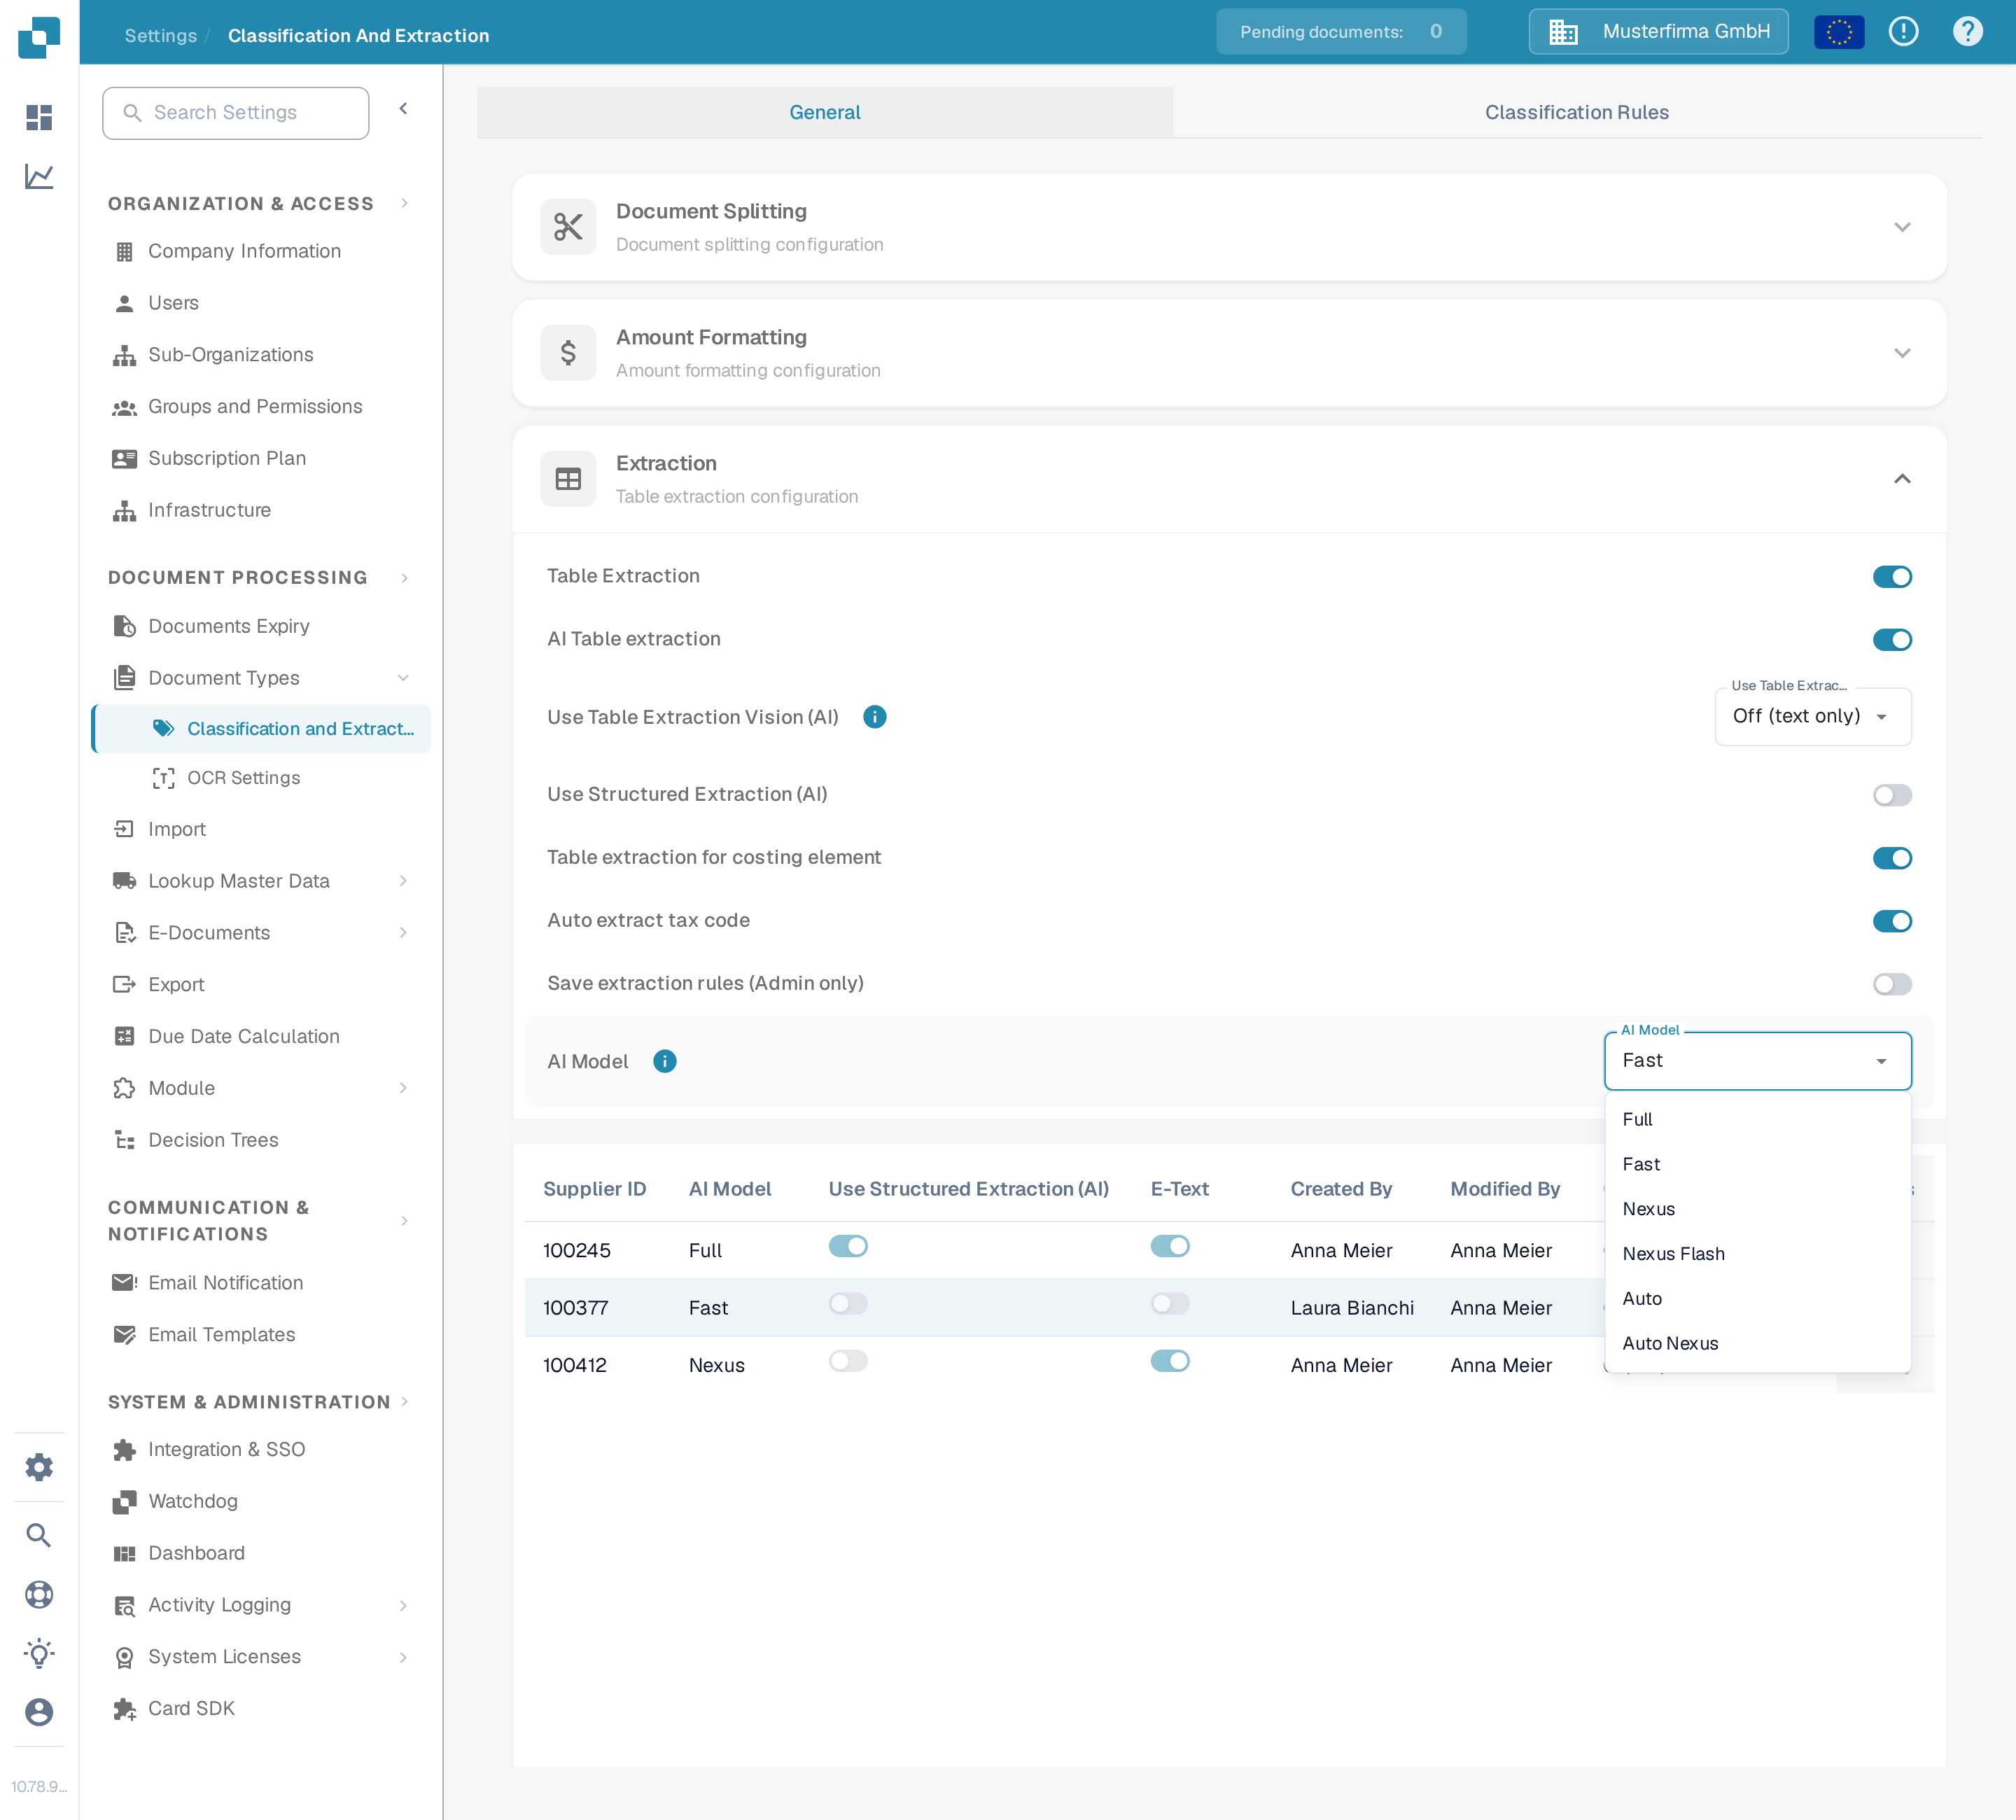2016x1820 pixels.
Task: Click info icon beside Use Table Extraction Vision
Action: pos(875,717)
